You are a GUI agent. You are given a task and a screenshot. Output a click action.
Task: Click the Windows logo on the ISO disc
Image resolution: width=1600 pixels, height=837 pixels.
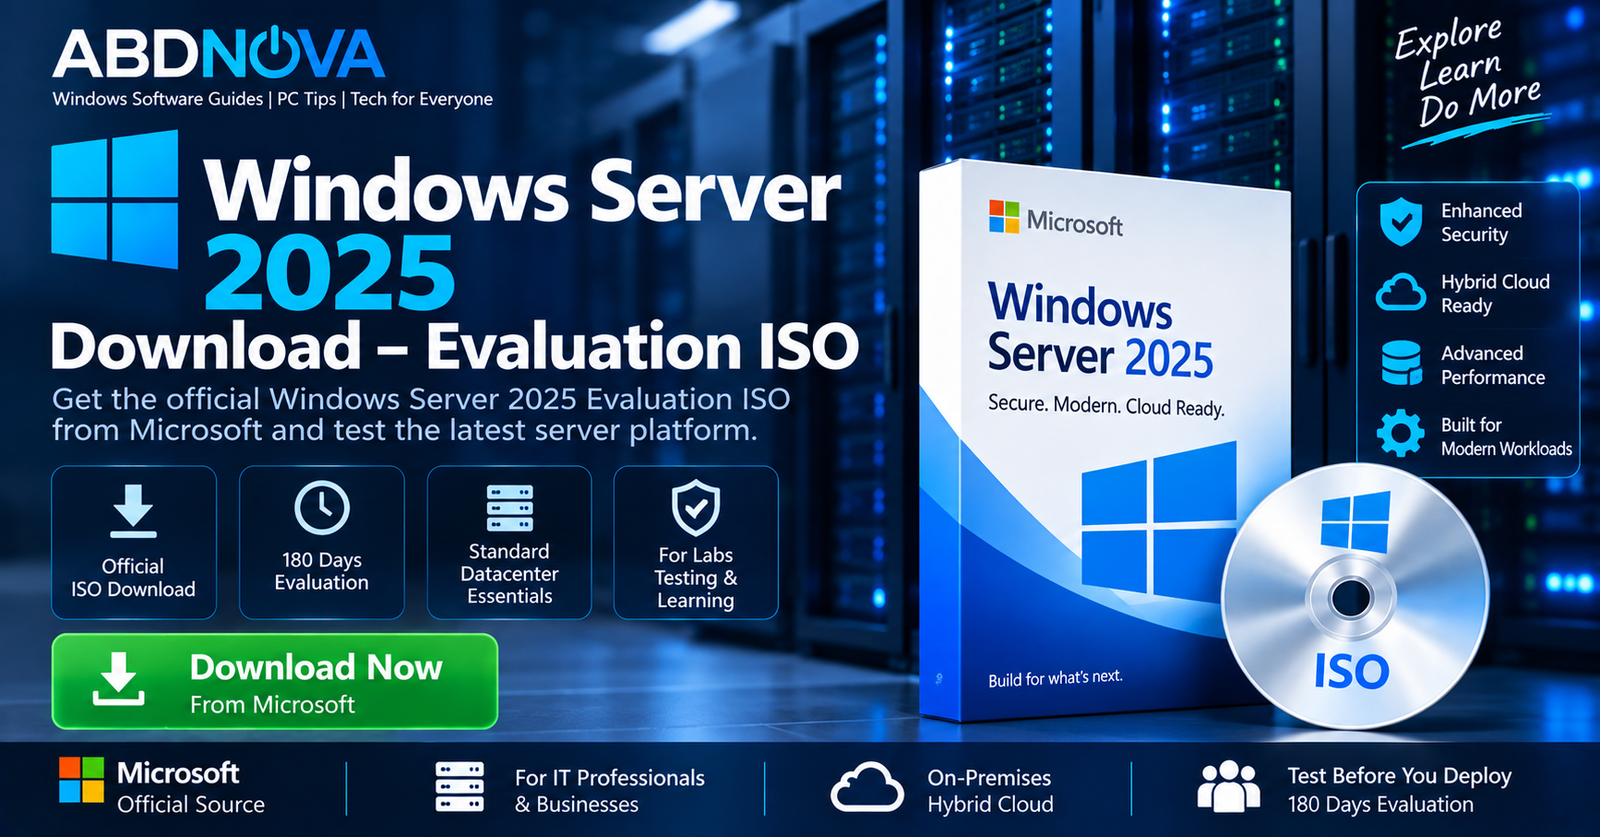pos(1355,522)
